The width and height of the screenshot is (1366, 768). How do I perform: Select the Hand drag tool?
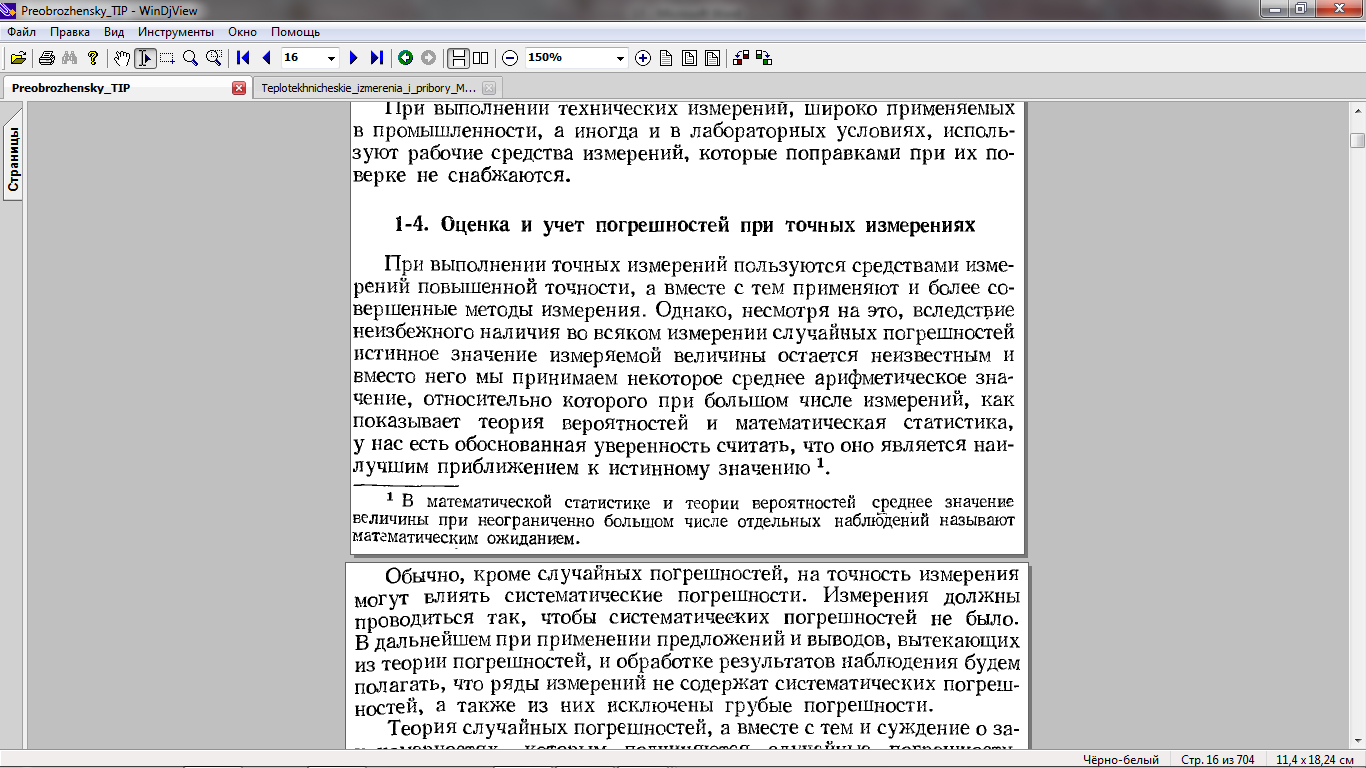point(122,58)
